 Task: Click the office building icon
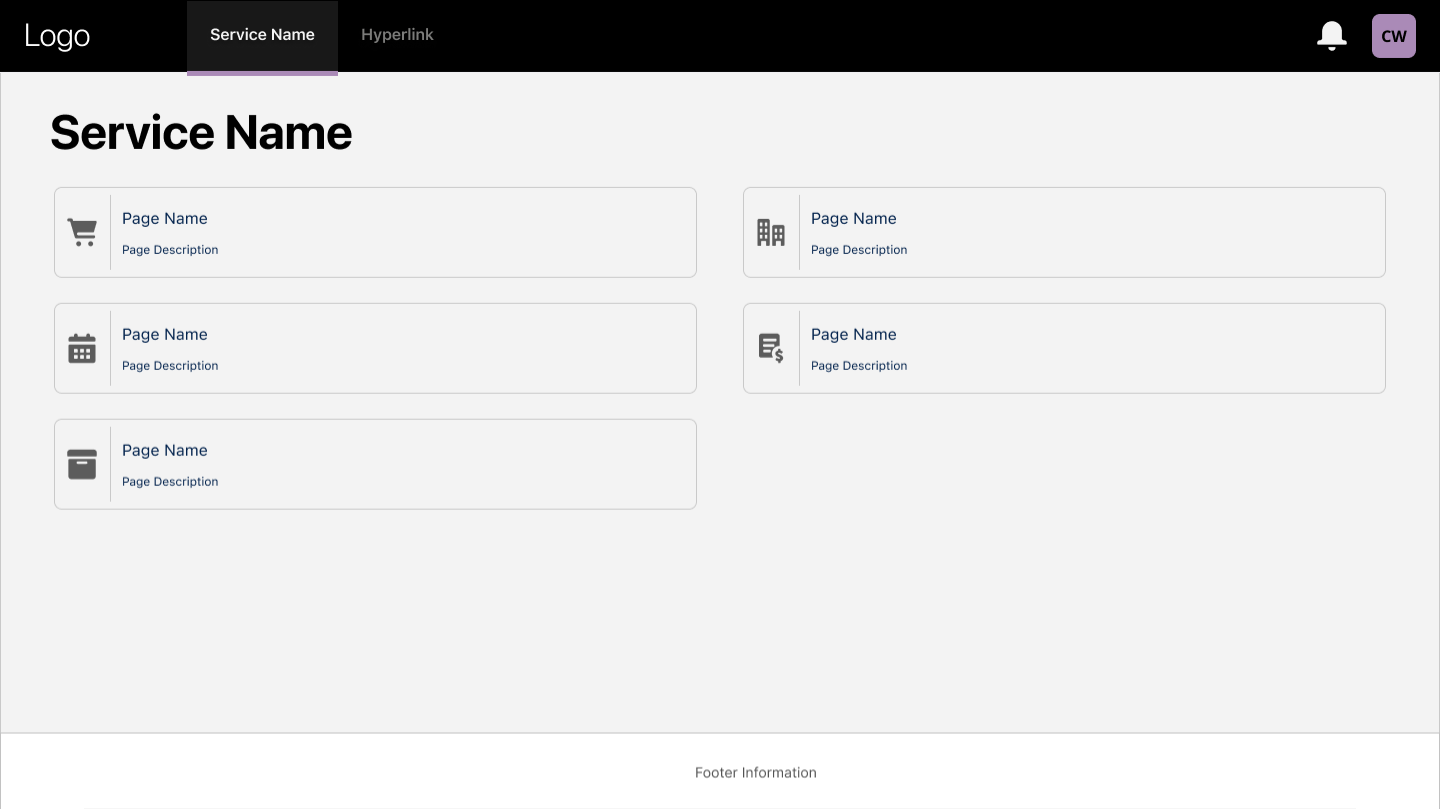771,232
